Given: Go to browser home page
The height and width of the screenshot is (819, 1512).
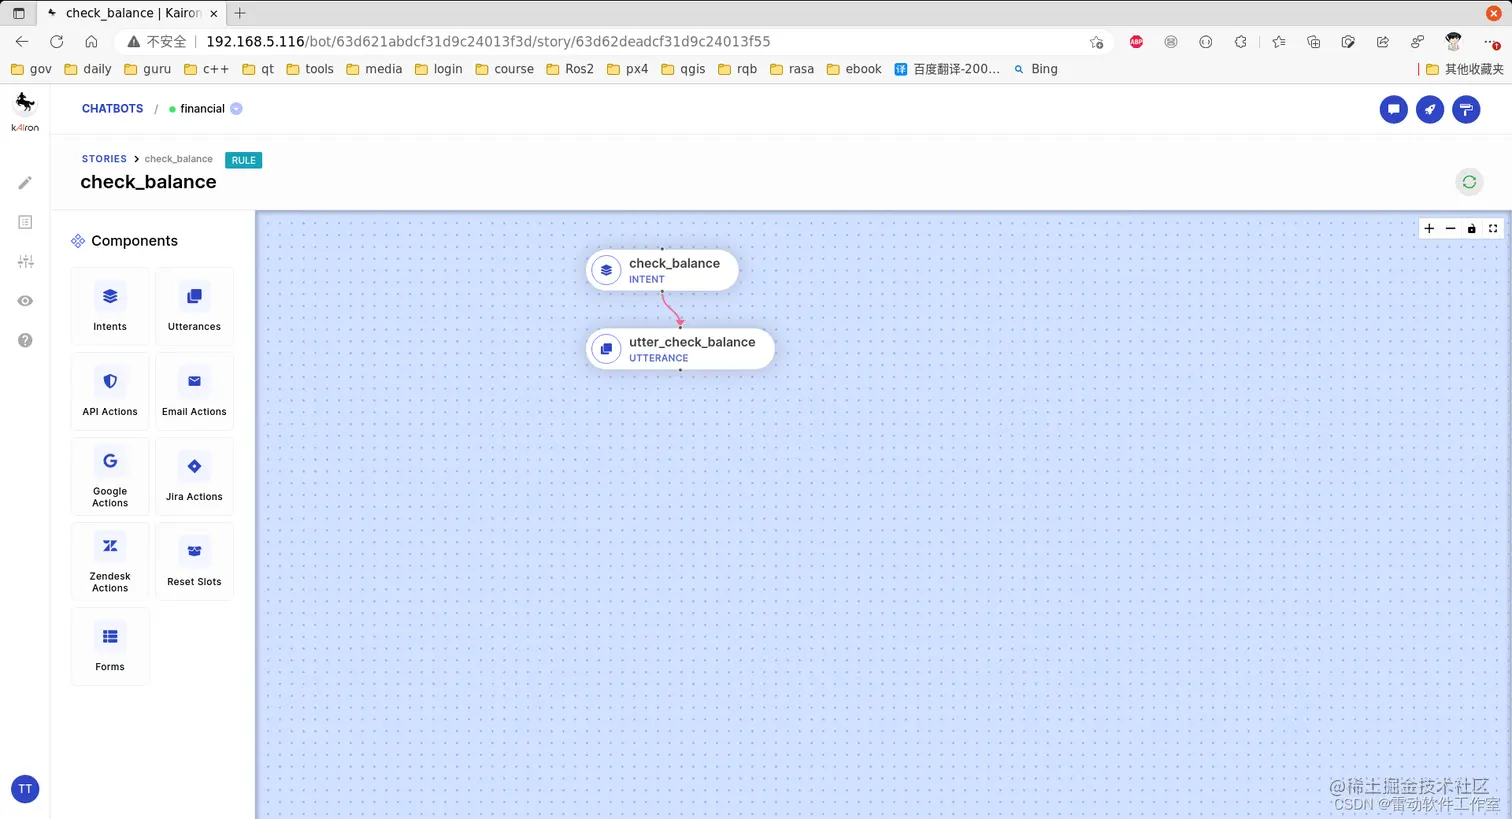Looking at the screenshot, I should coord(91,41).
